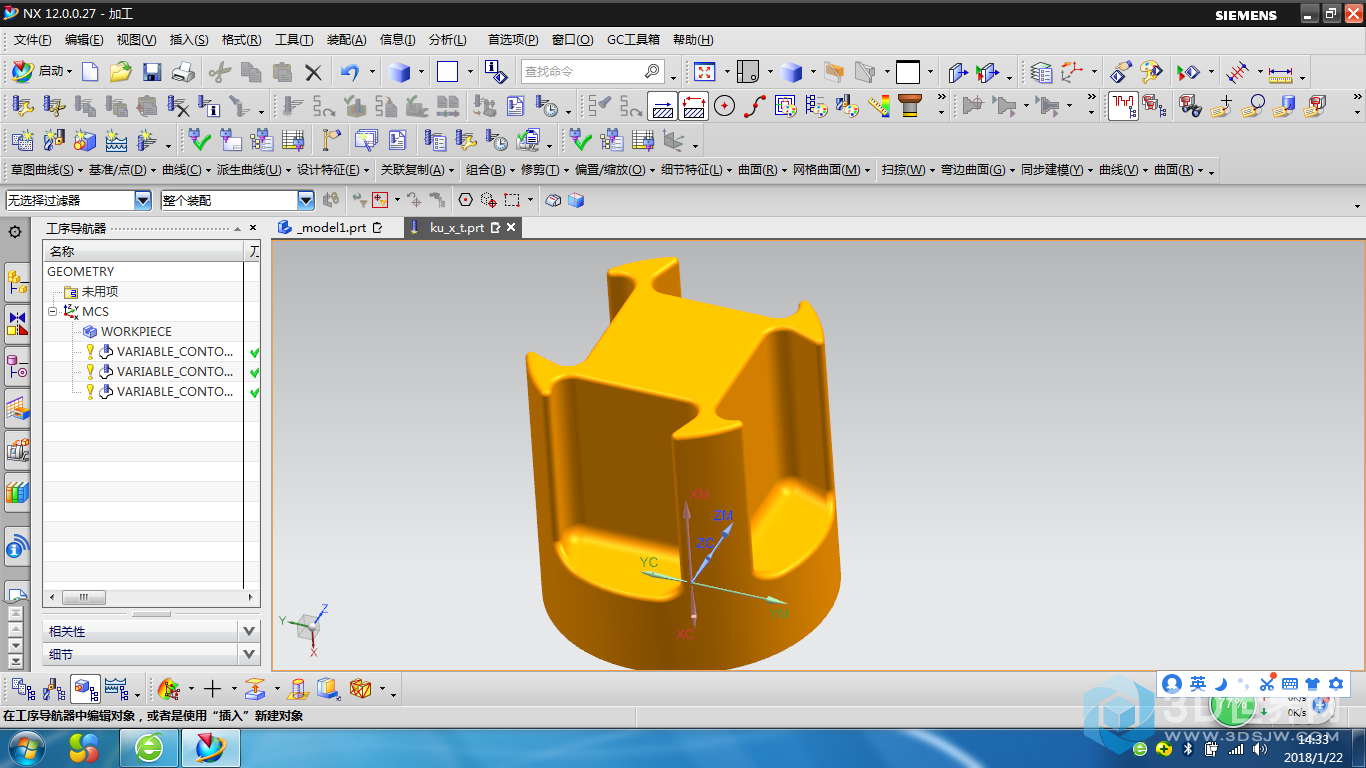This screenshot has width=1366, height=768.
Task: Toggle the blue shaded cube display icon
Action: (576, 200)
